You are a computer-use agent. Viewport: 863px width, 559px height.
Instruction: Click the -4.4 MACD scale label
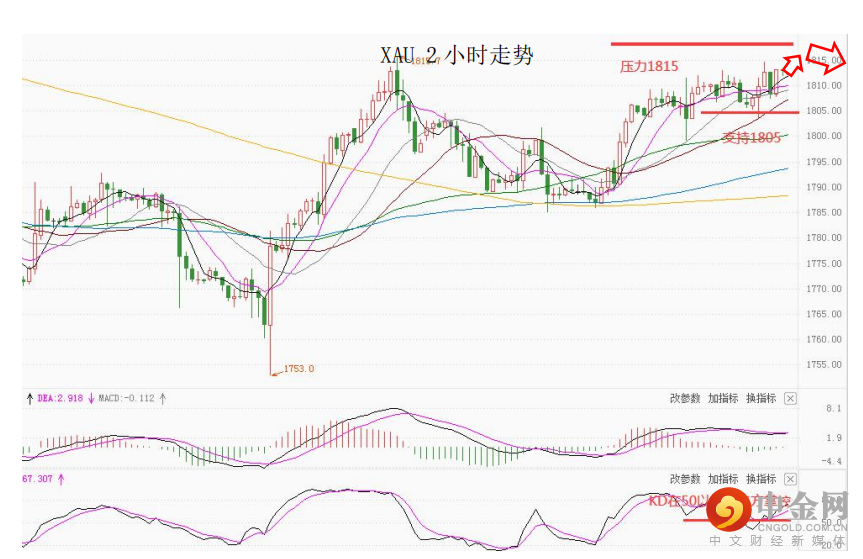831,461
